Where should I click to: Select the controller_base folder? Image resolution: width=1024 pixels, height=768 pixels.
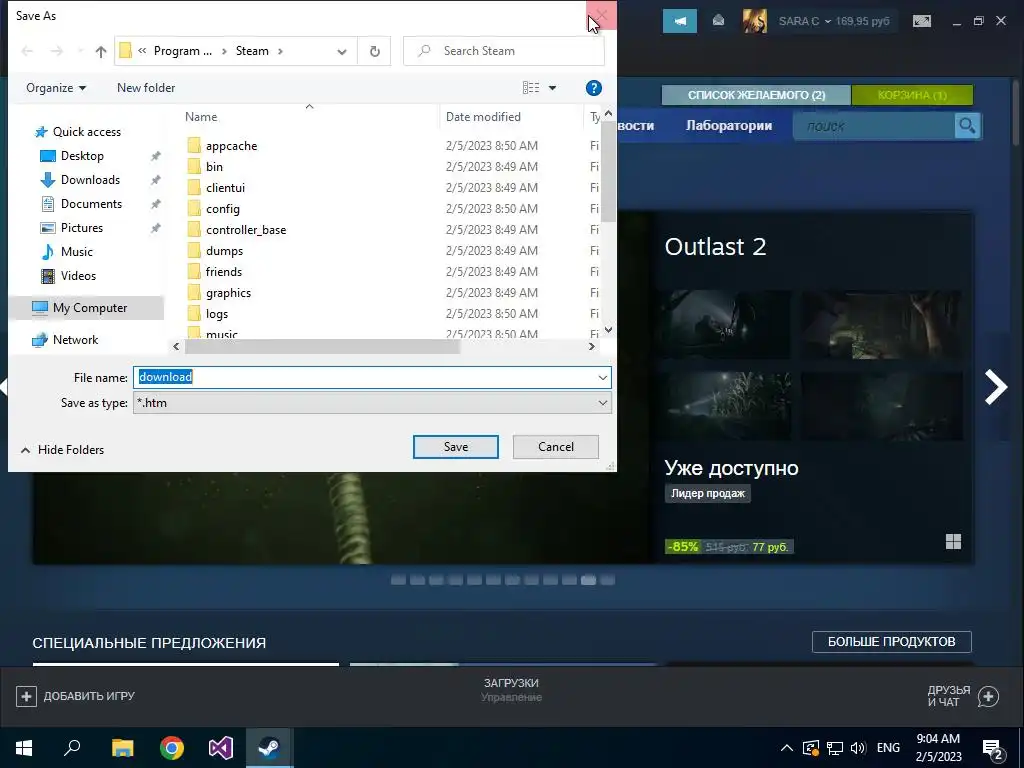246,230
